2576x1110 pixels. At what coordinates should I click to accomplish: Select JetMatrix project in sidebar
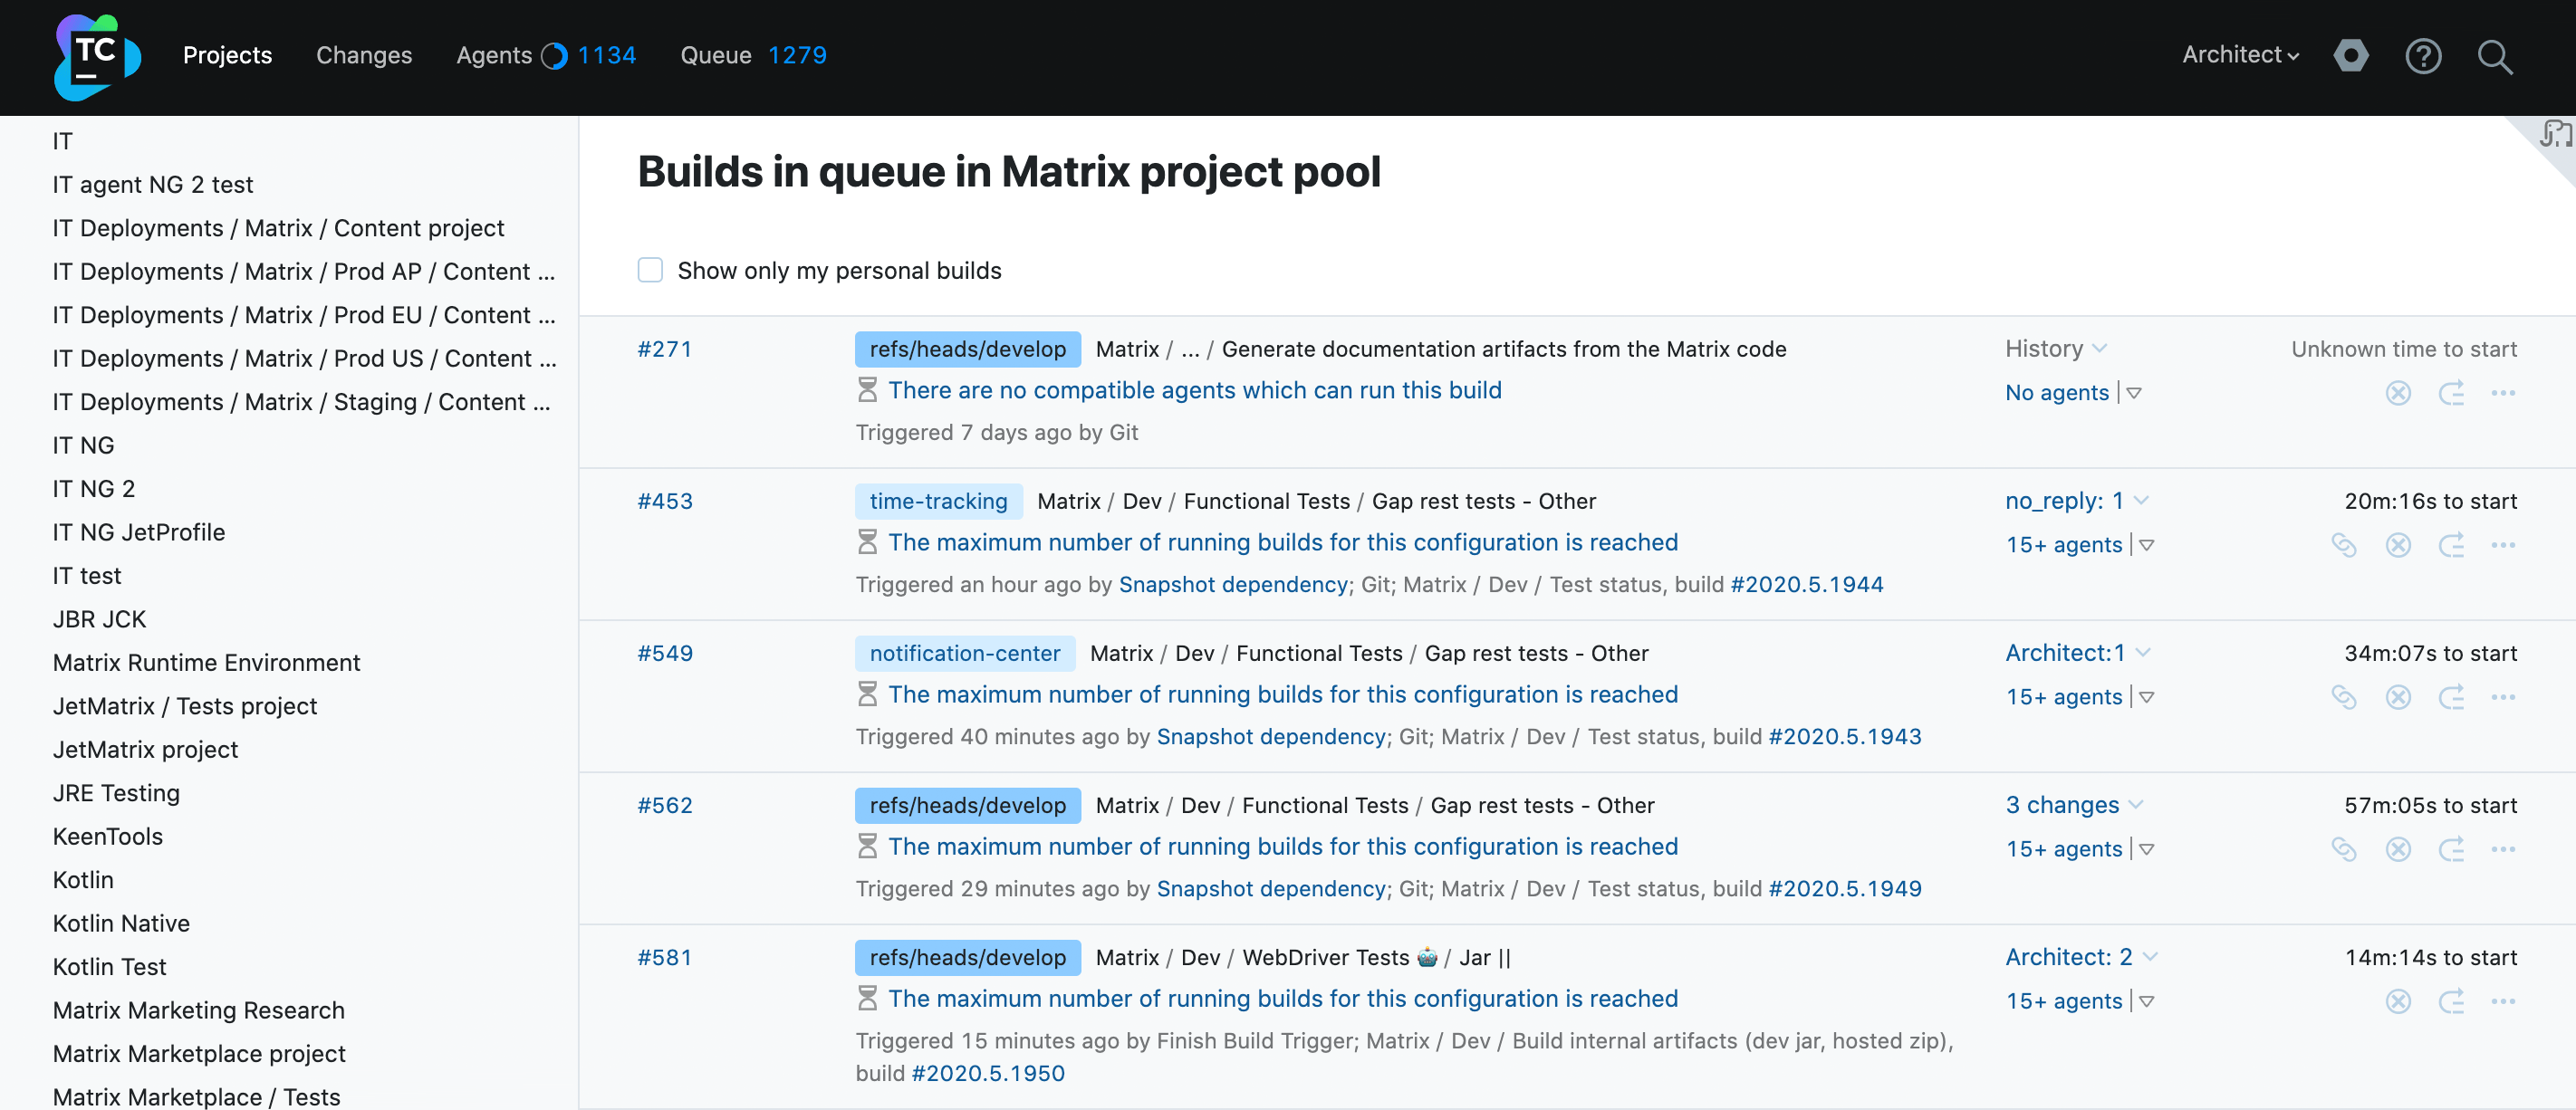pyautogui.click(x=145, y=749)
